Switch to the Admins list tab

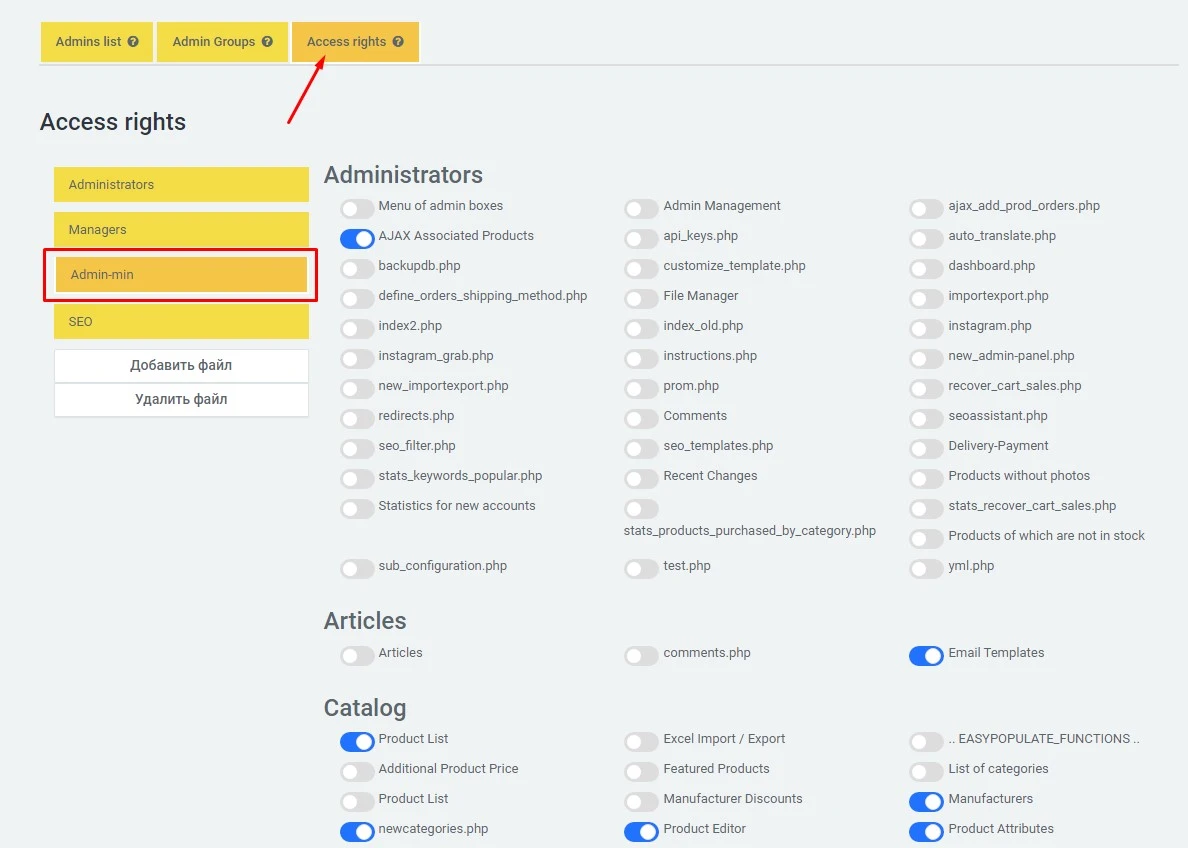[x=90, y=41]
